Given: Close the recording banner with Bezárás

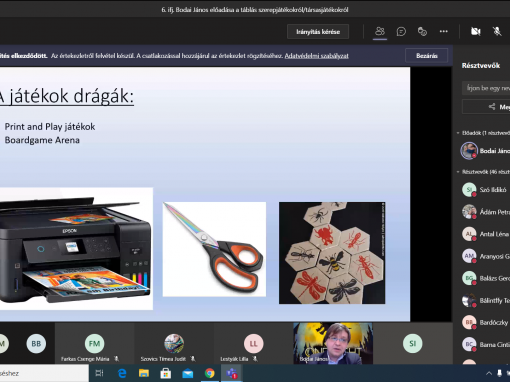Looking at the screenshot, I should pos(427,56).
